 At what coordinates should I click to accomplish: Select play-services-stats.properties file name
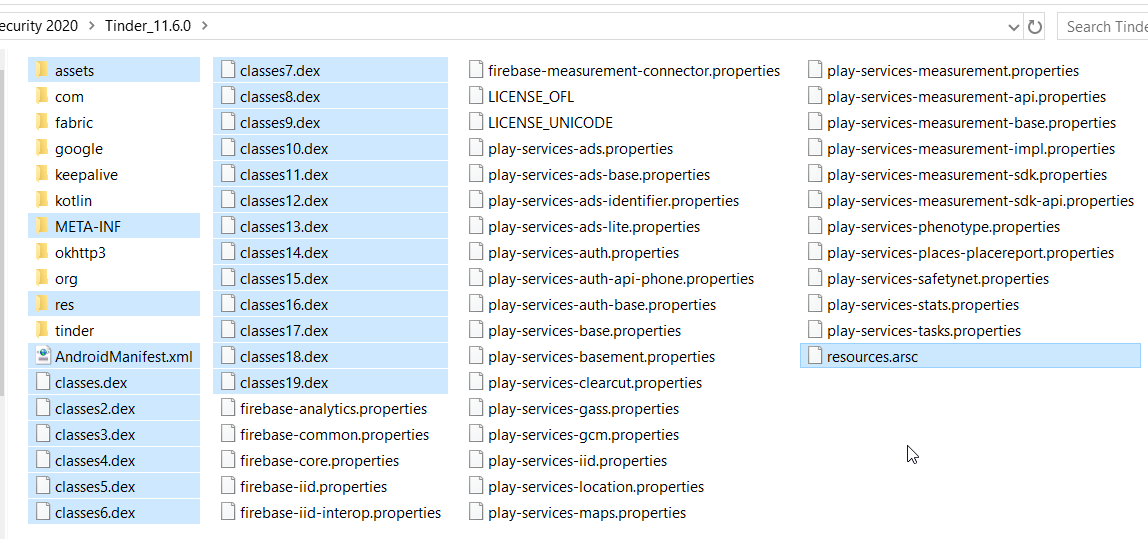[x=923, y=305]
